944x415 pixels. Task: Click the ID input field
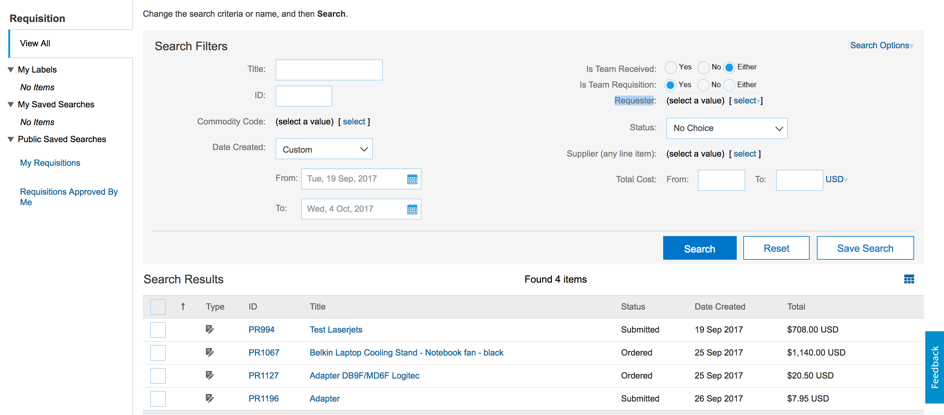point(303,96)
